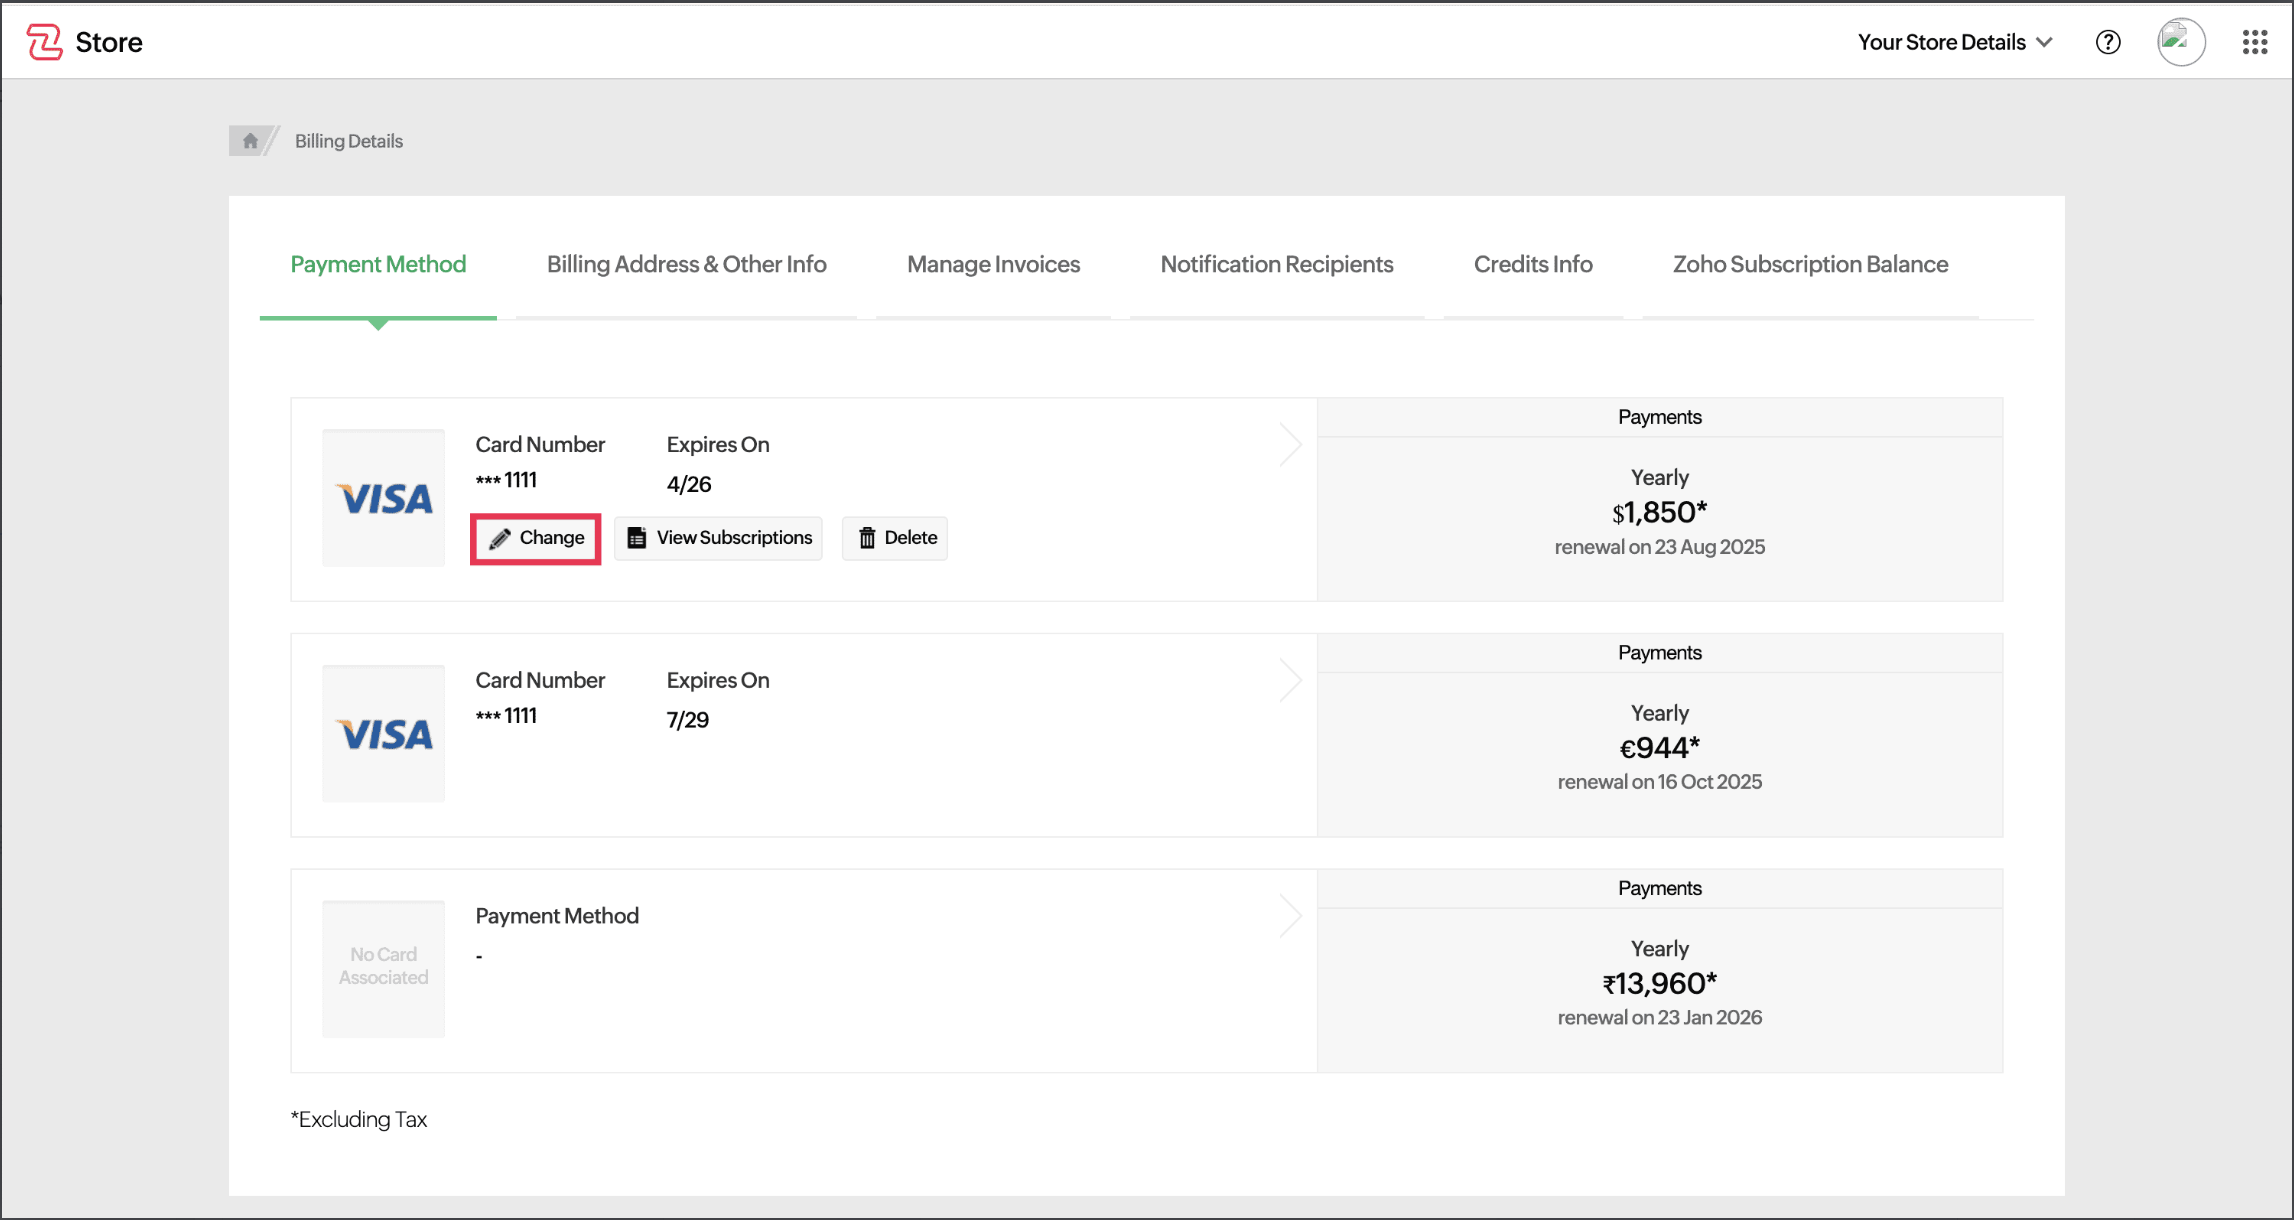The image size is (2294, 1220).
Task: Click the second VISA card logo
Action: 384,734
